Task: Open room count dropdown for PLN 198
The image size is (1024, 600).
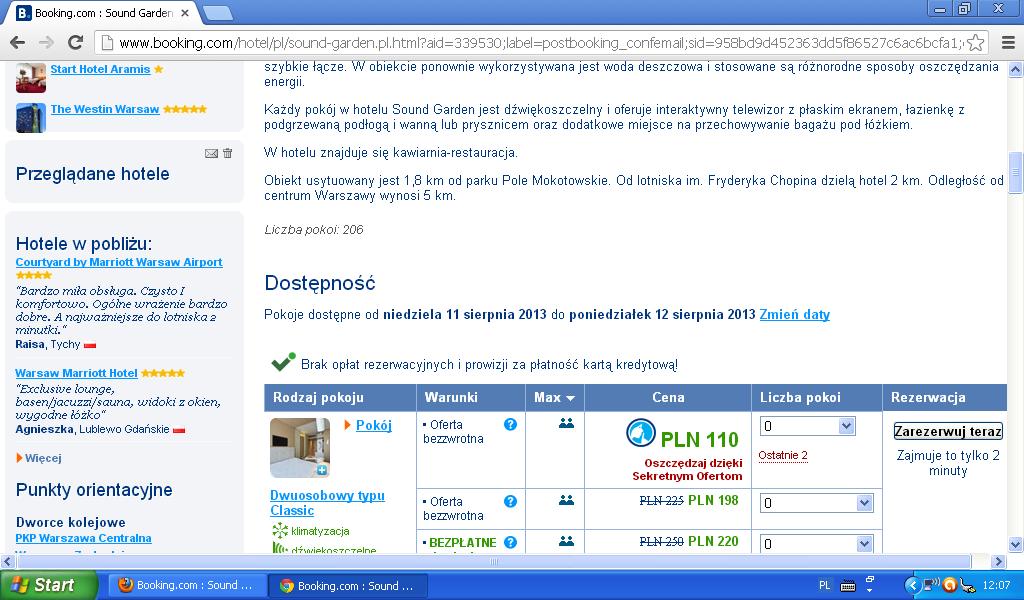Action: click(x=816, y=503)
